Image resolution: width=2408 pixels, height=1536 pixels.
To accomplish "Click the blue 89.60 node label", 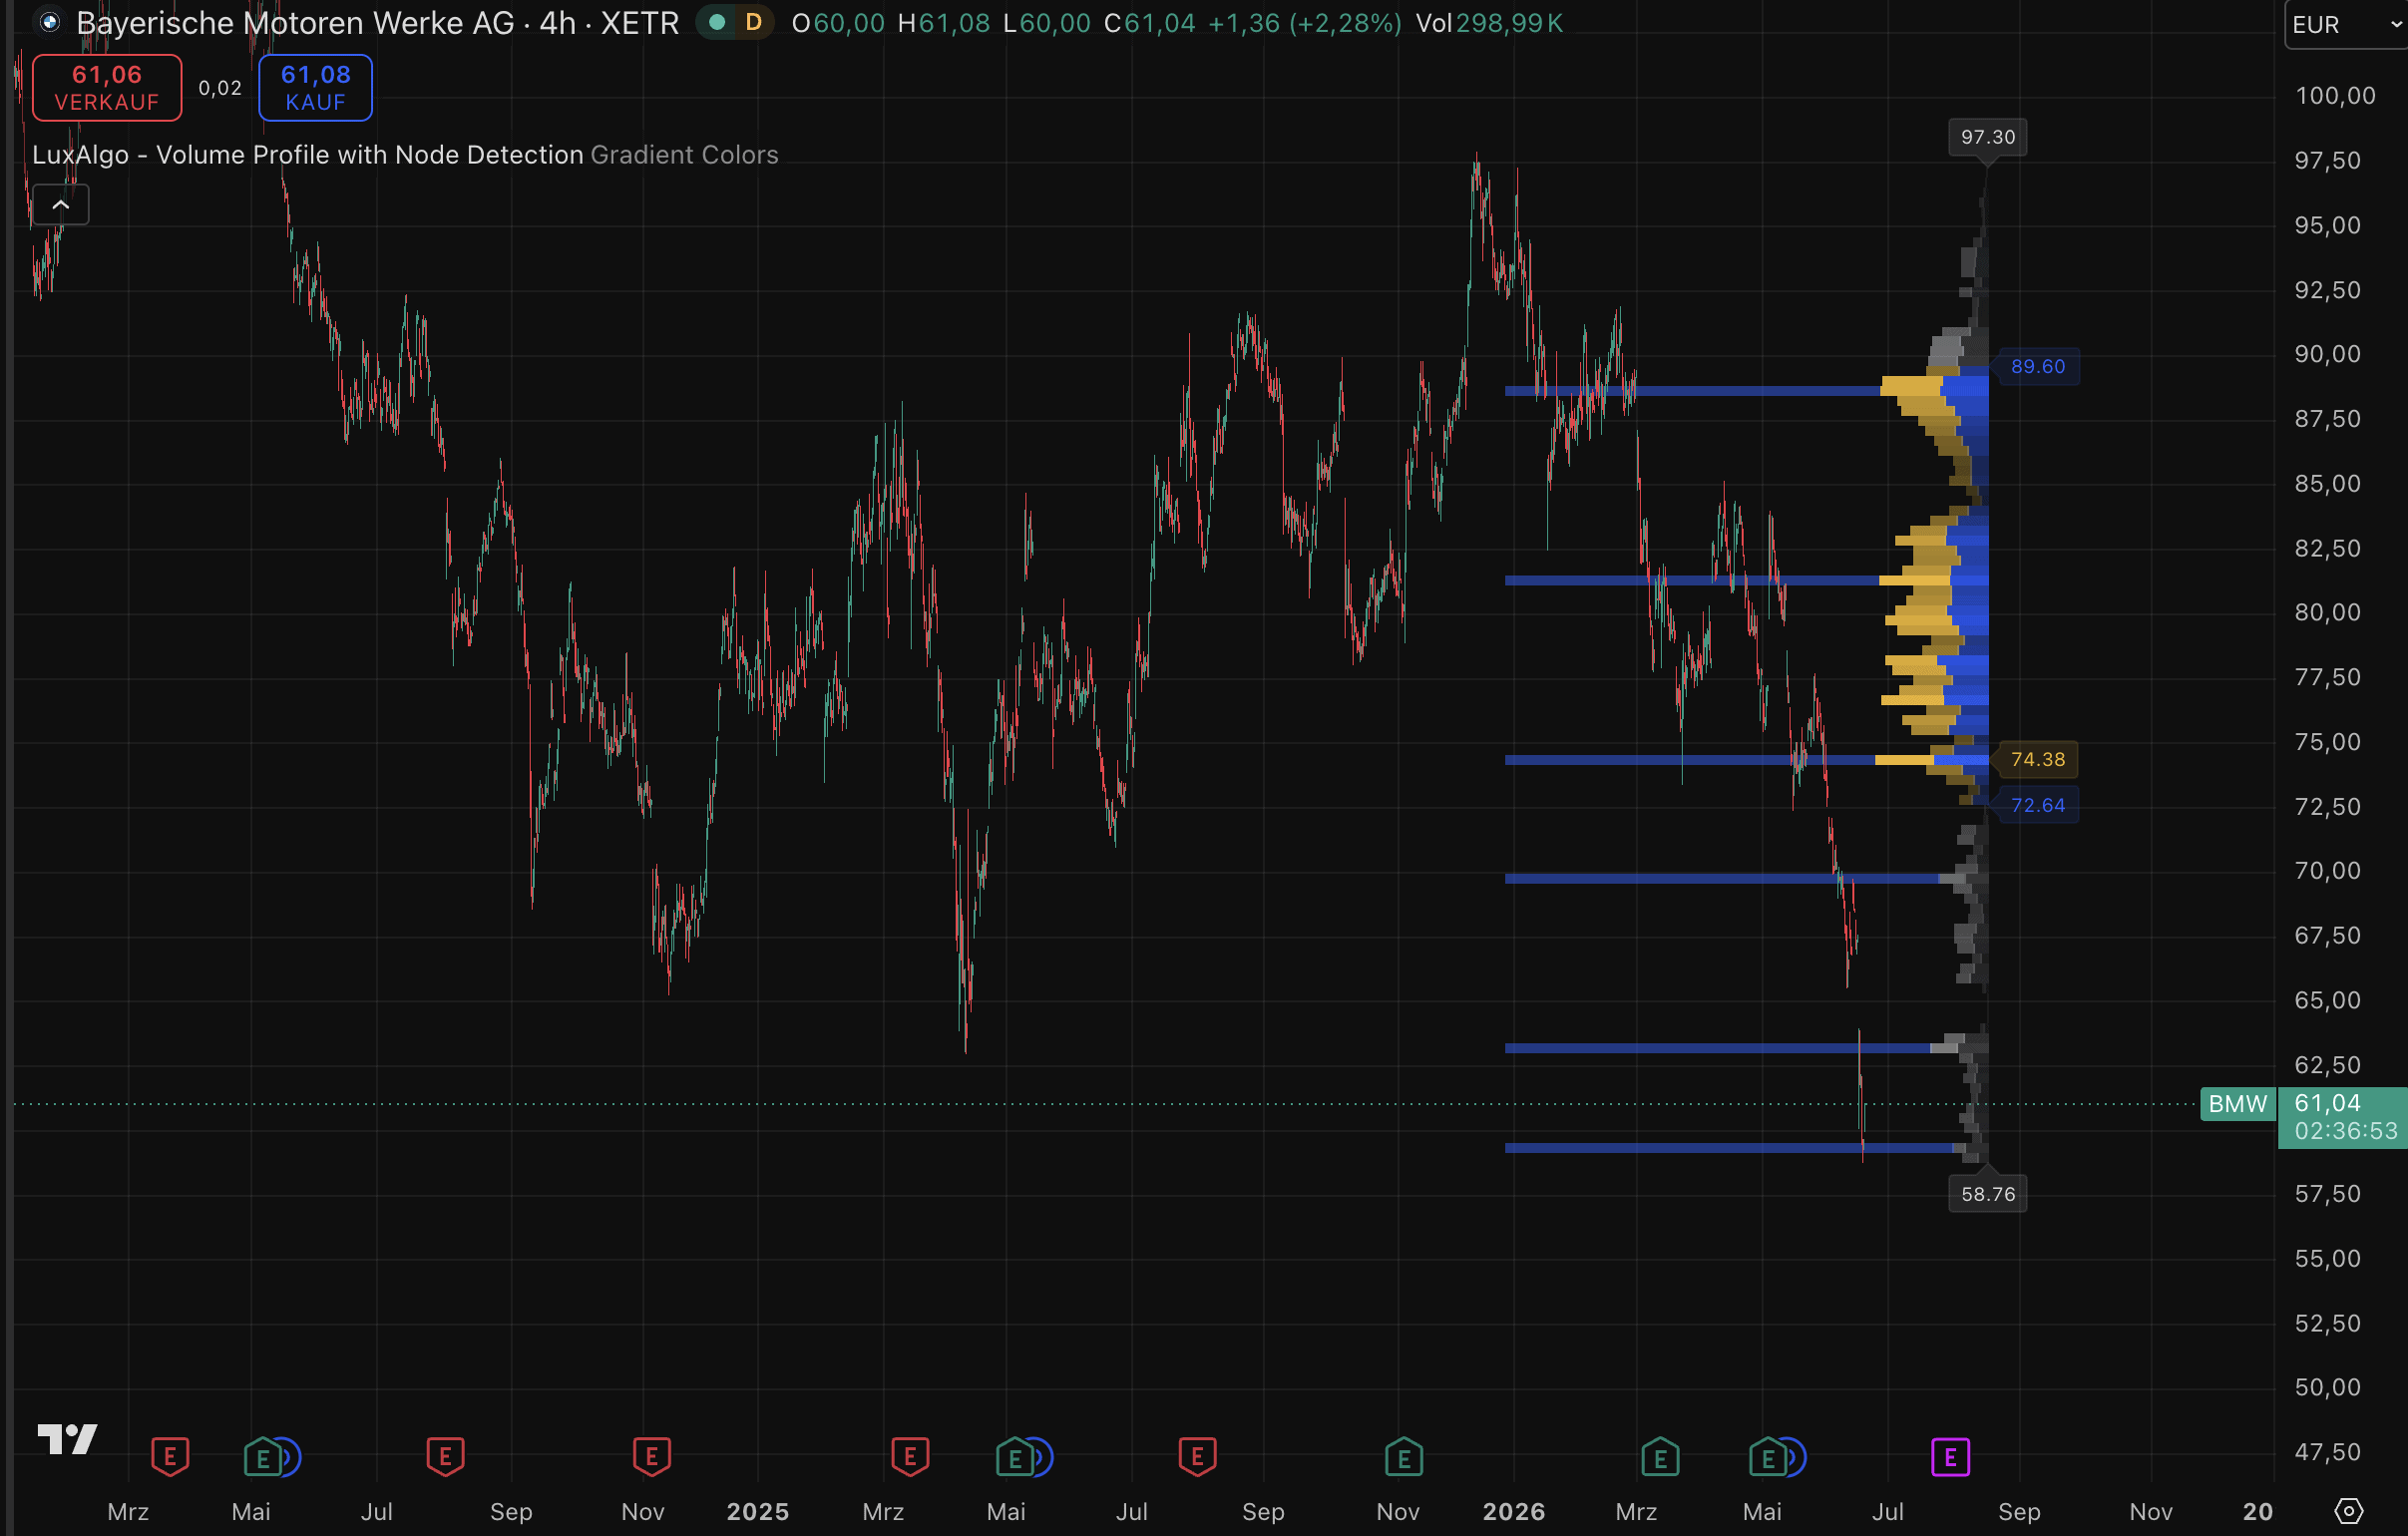I will click(2037, 367).
